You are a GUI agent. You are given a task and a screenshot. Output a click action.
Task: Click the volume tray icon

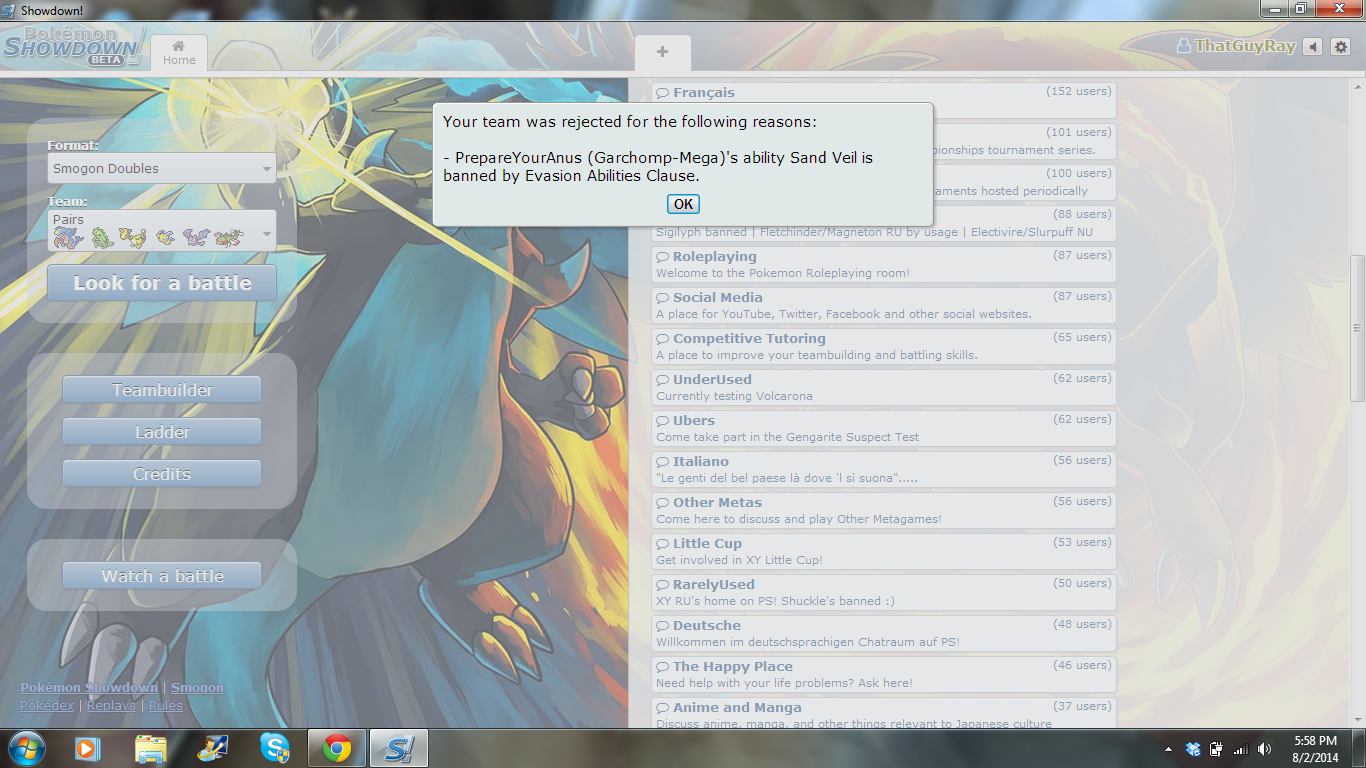tap(1264, 749)
